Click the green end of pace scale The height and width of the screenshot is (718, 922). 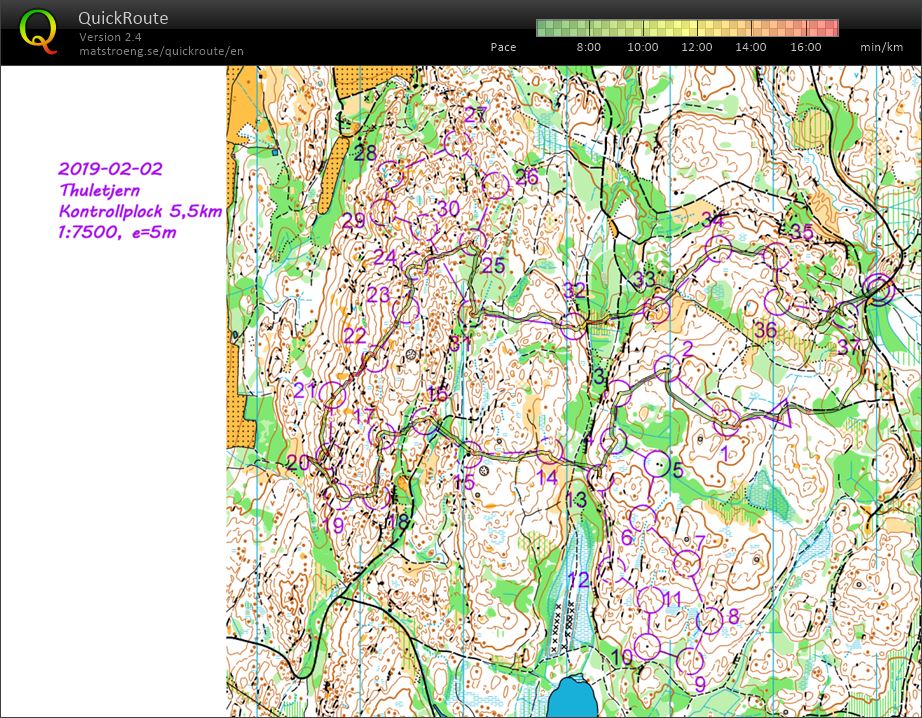point(546,28)
